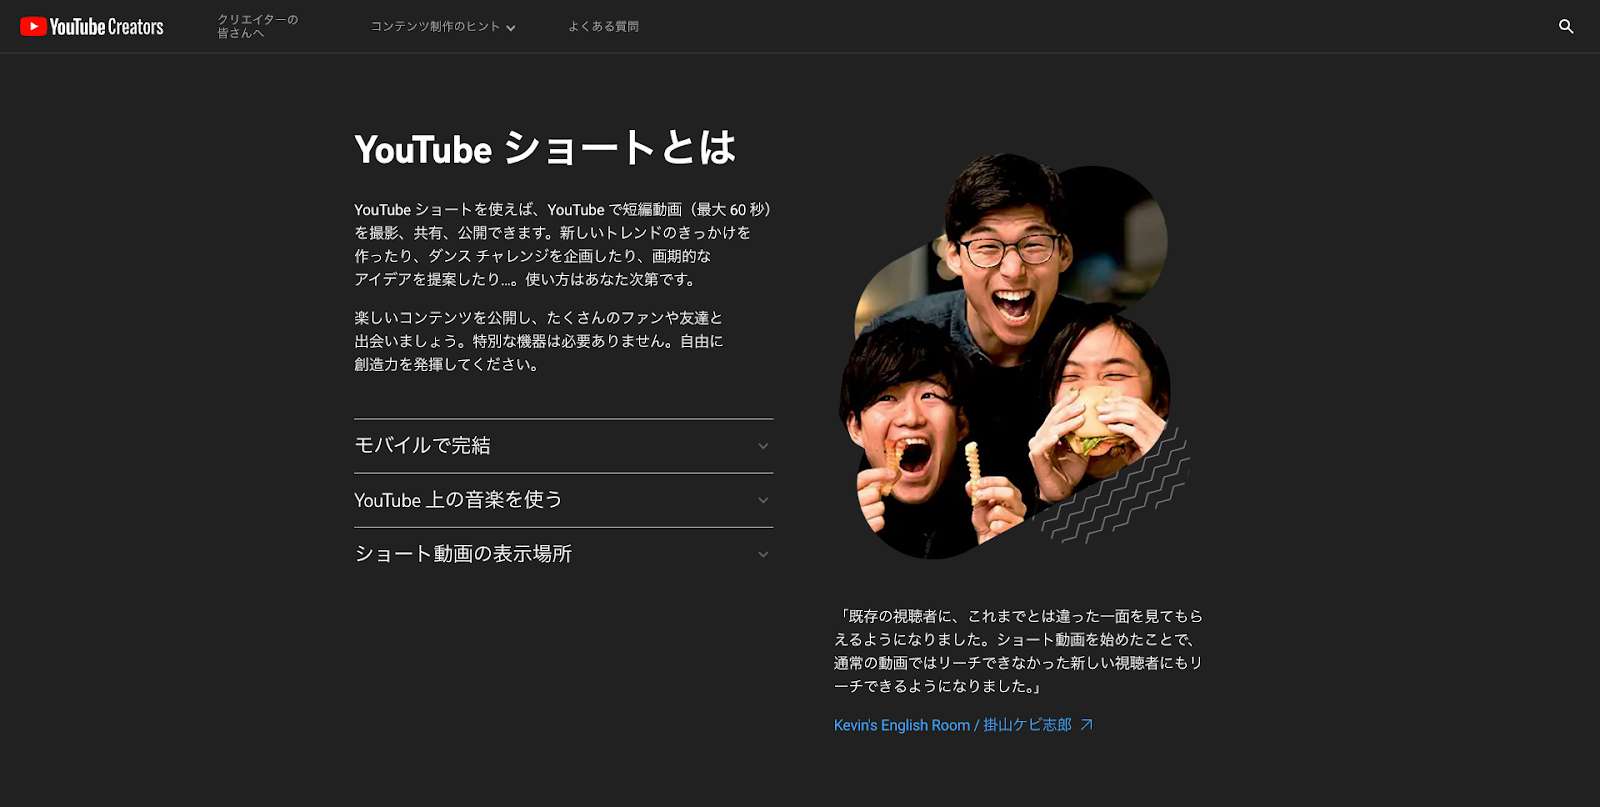This screenshot has height=807, width=1600.
Task: Click external-link arrow beside 掛山ケビ志郎
Action: coord(1086,725)
